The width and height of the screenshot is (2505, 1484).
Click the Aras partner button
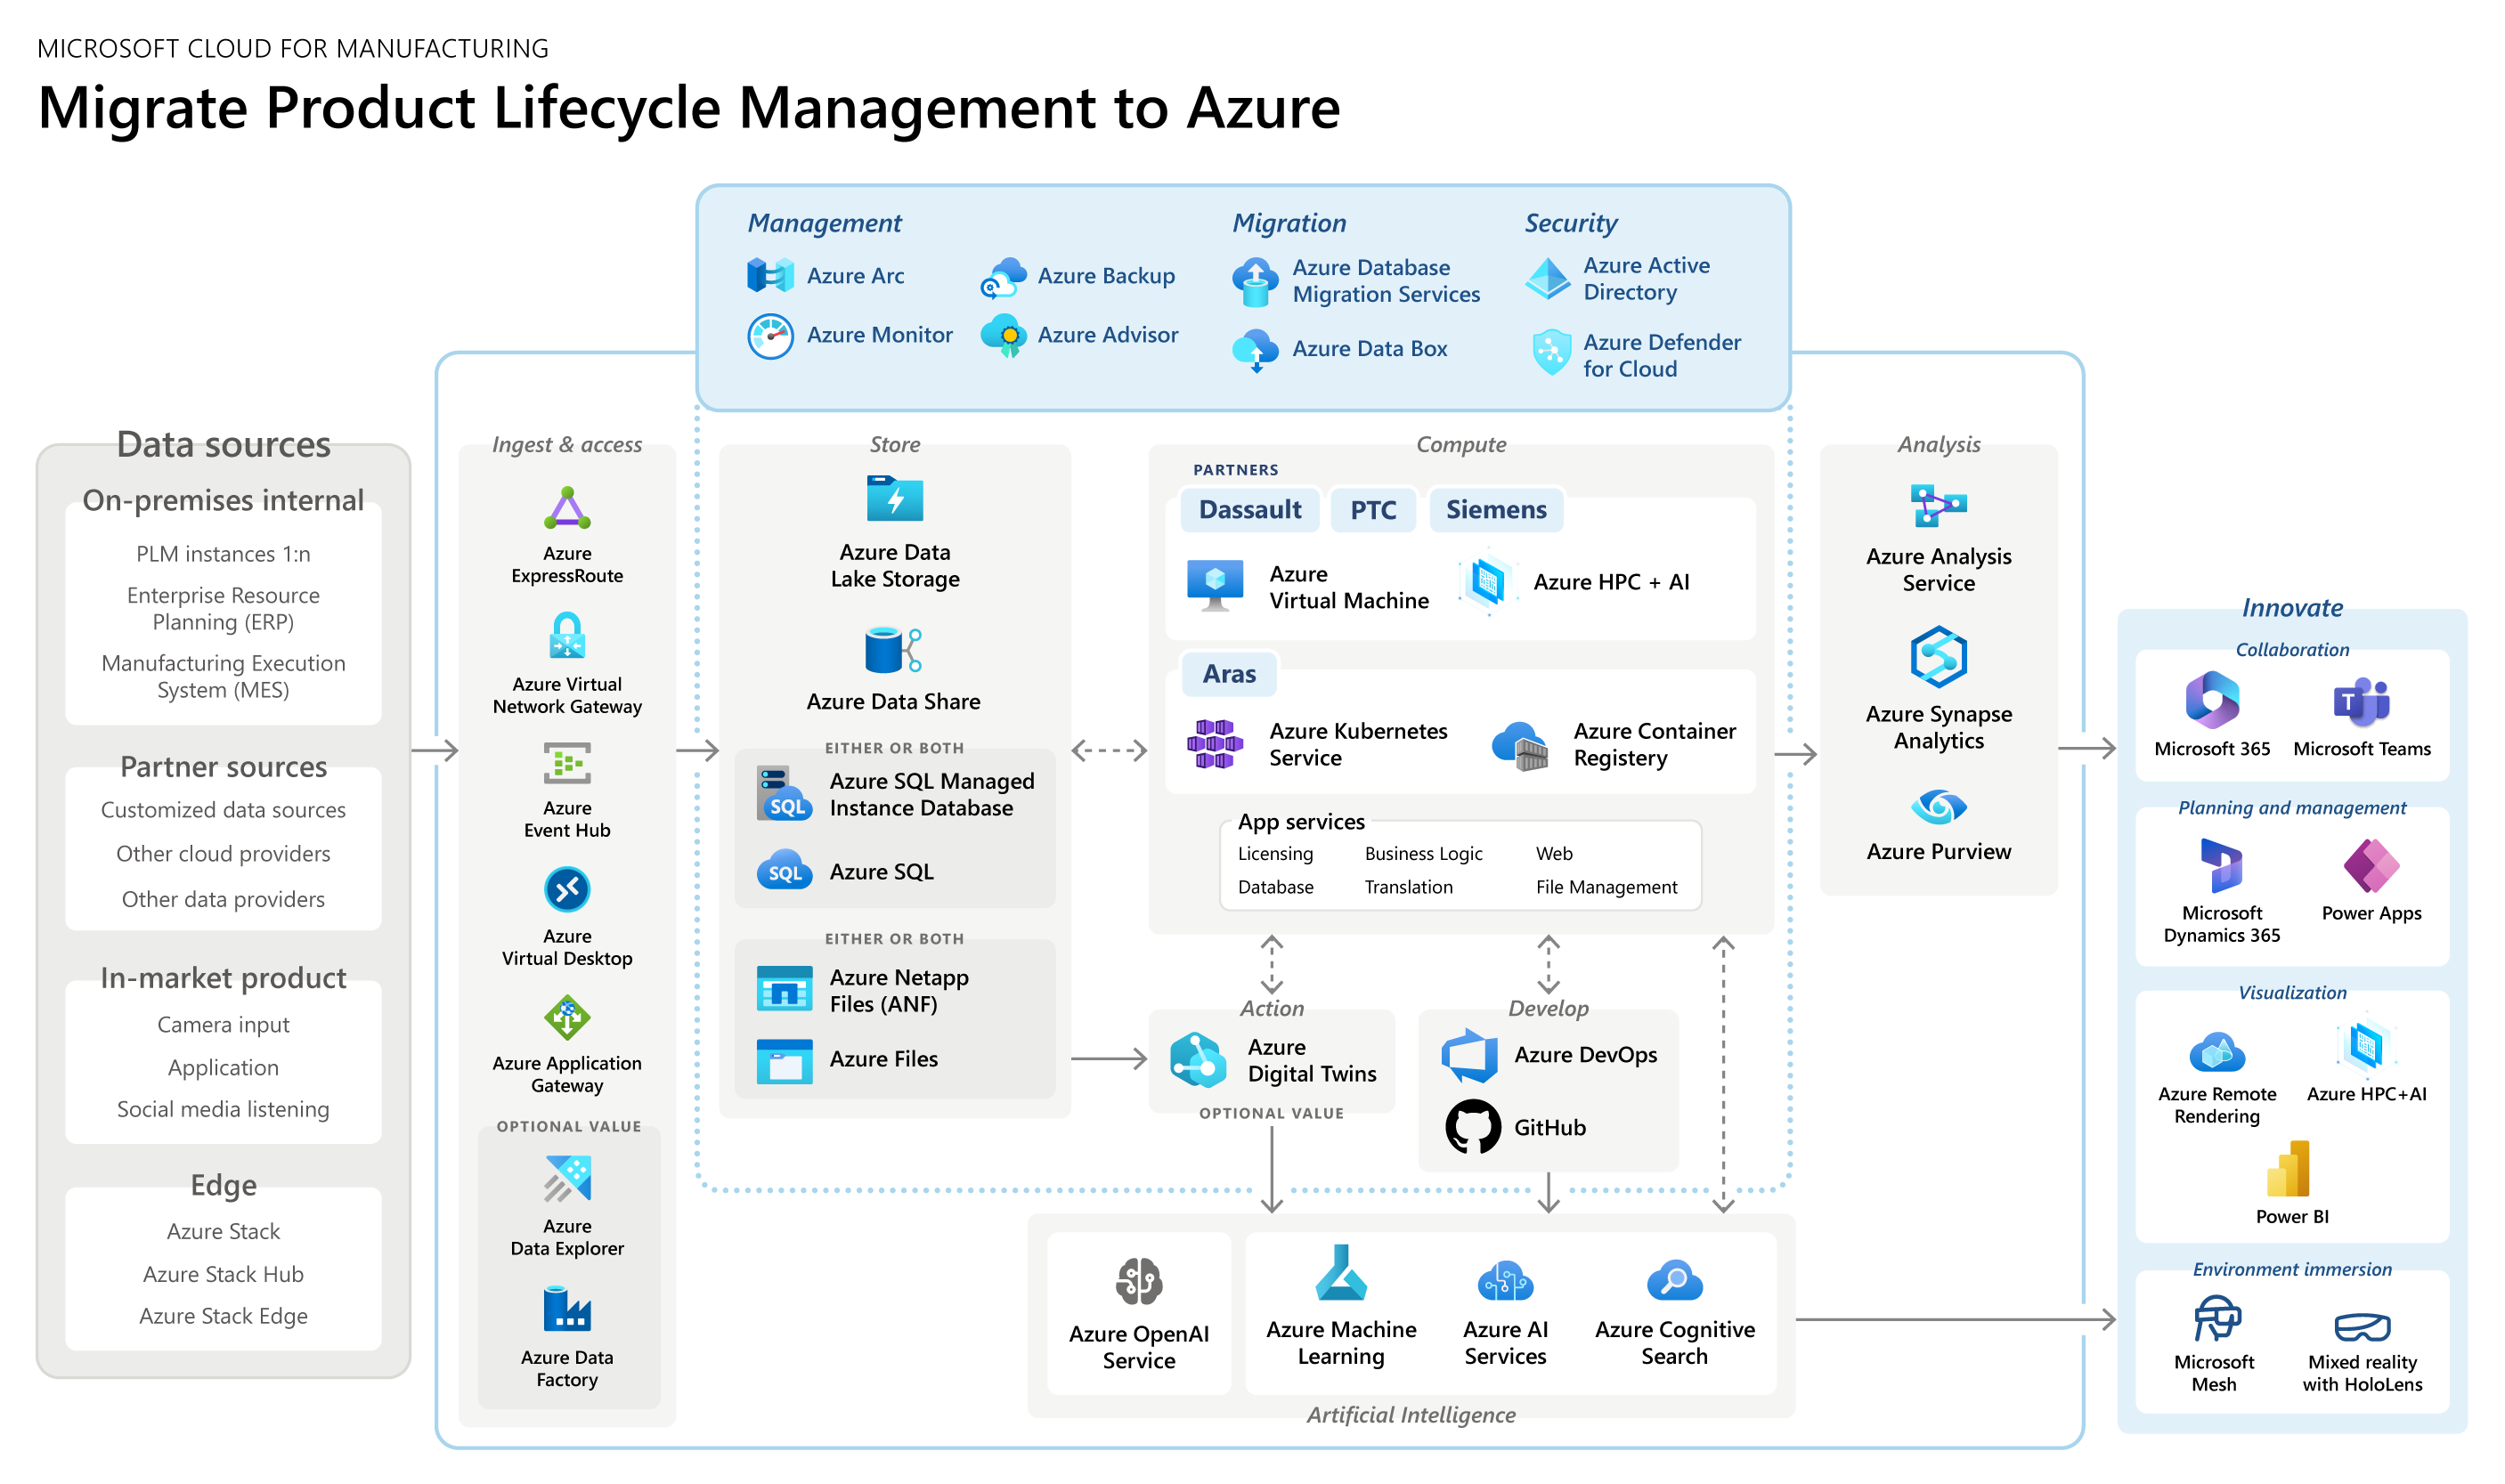[1228, 674]
